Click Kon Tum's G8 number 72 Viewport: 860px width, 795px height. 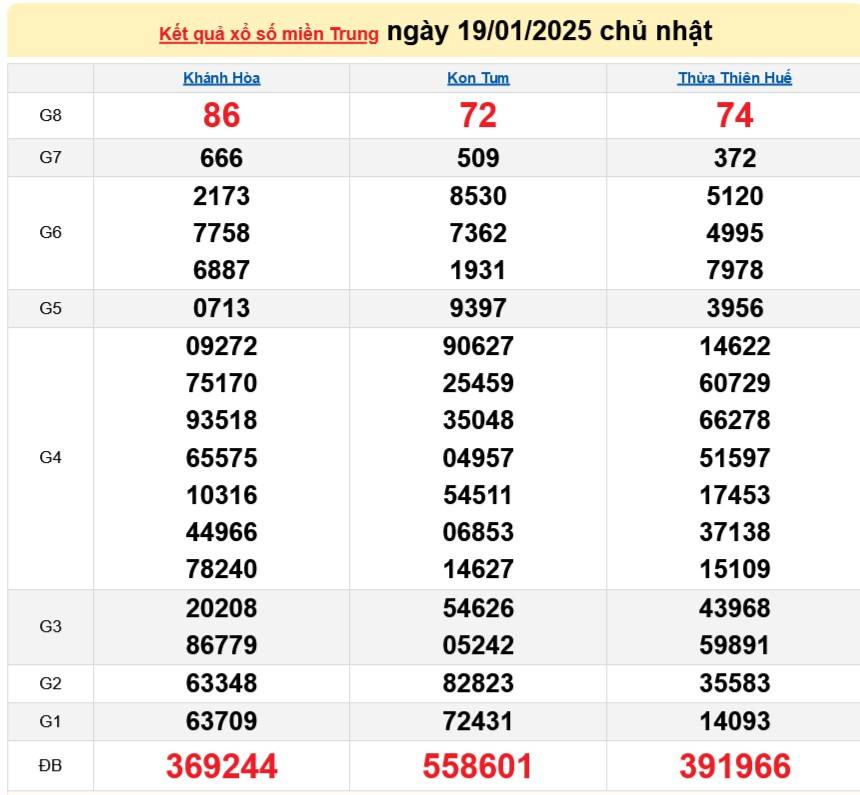point(477,115)
